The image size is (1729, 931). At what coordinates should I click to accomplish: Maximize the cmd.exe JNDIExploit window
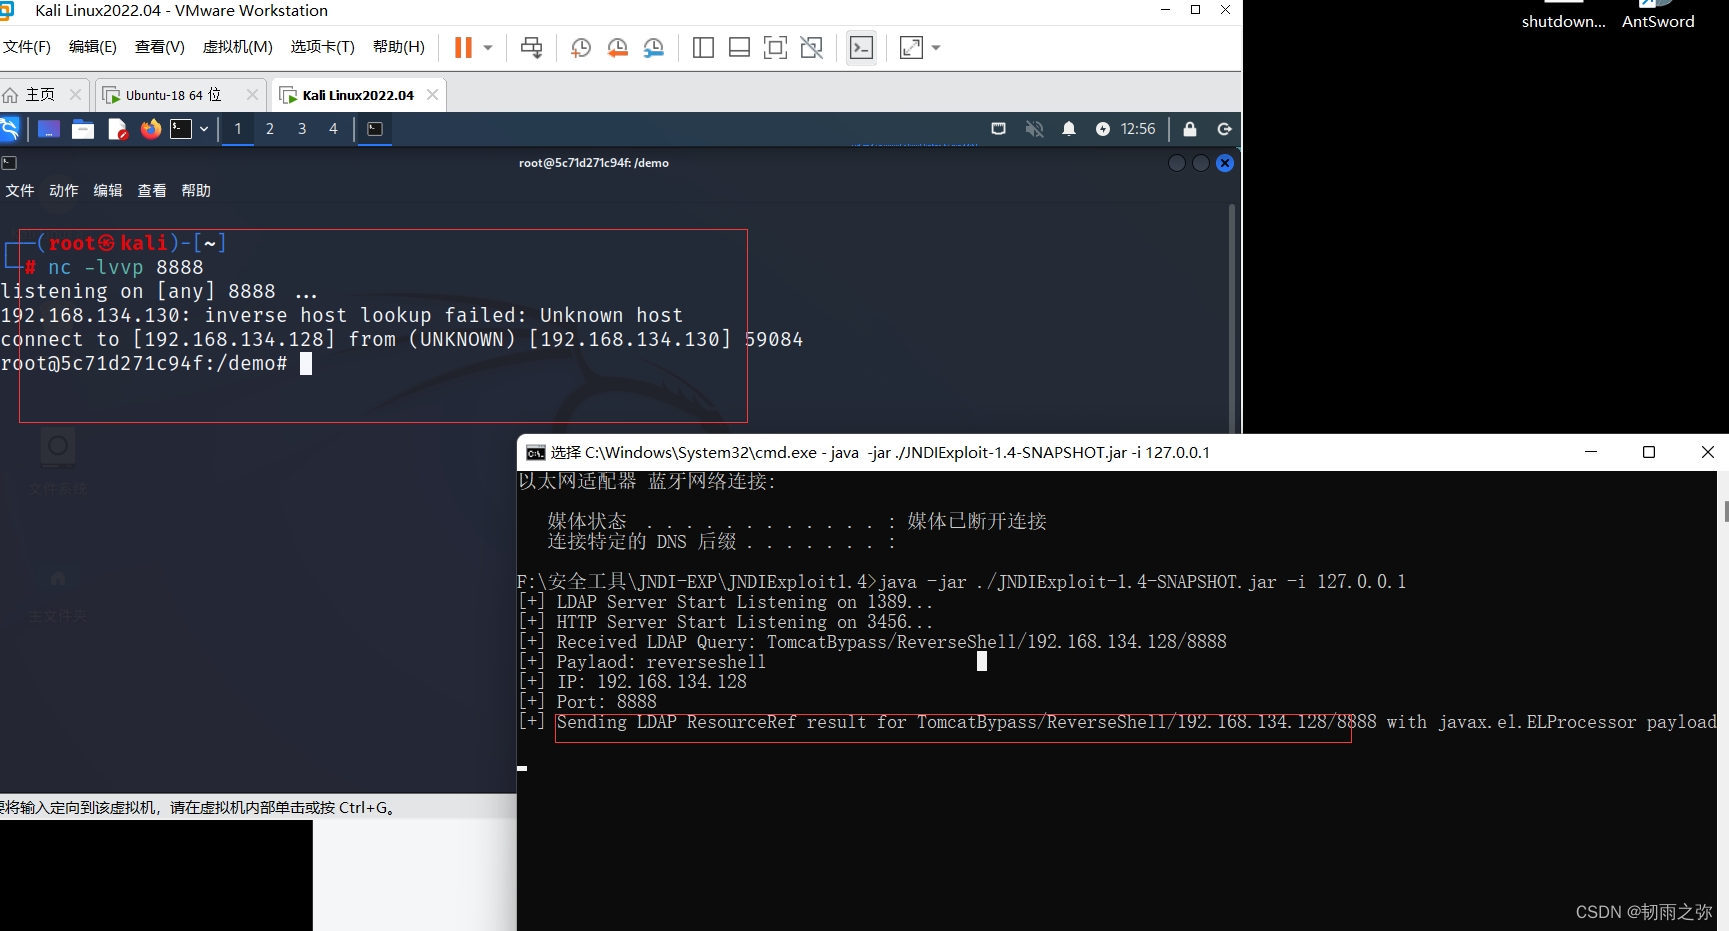pos(1649,452)
